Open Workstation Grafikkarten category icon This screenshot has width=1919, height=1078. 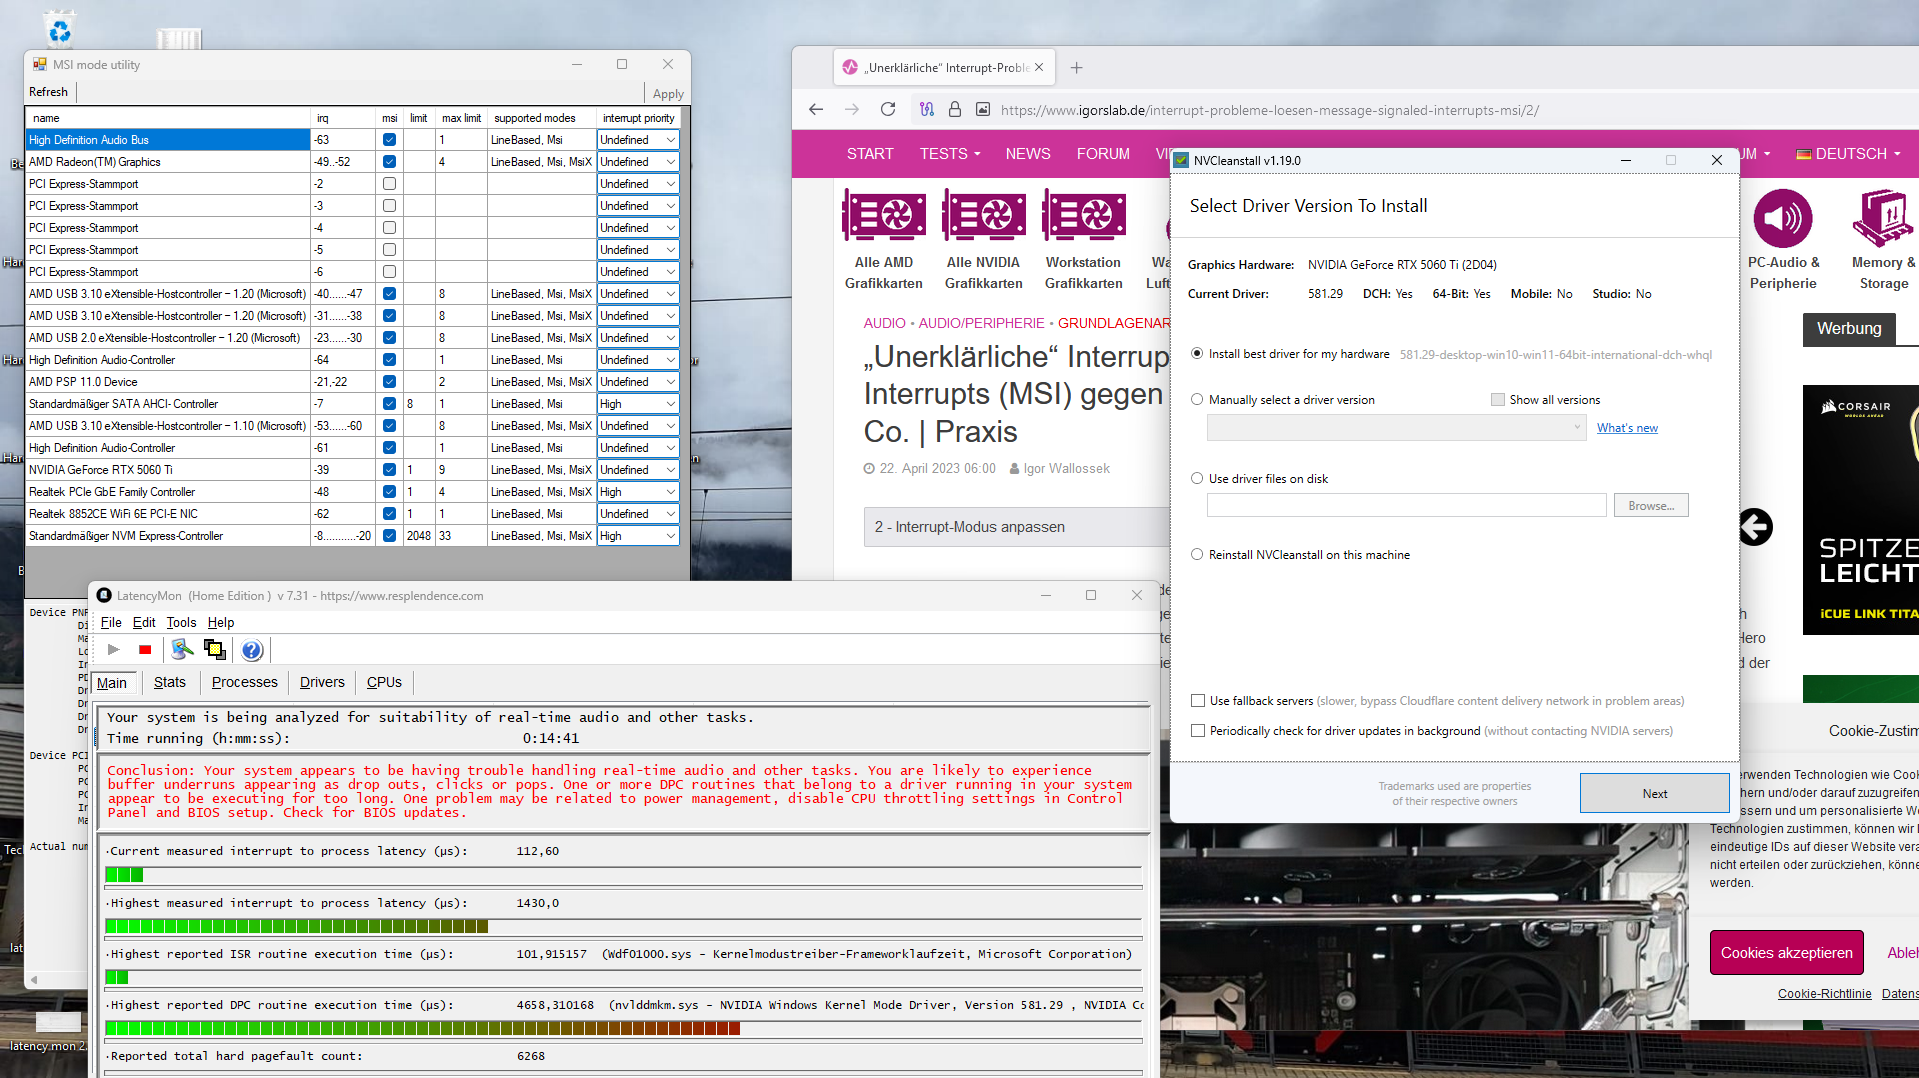click(1084, 215)
